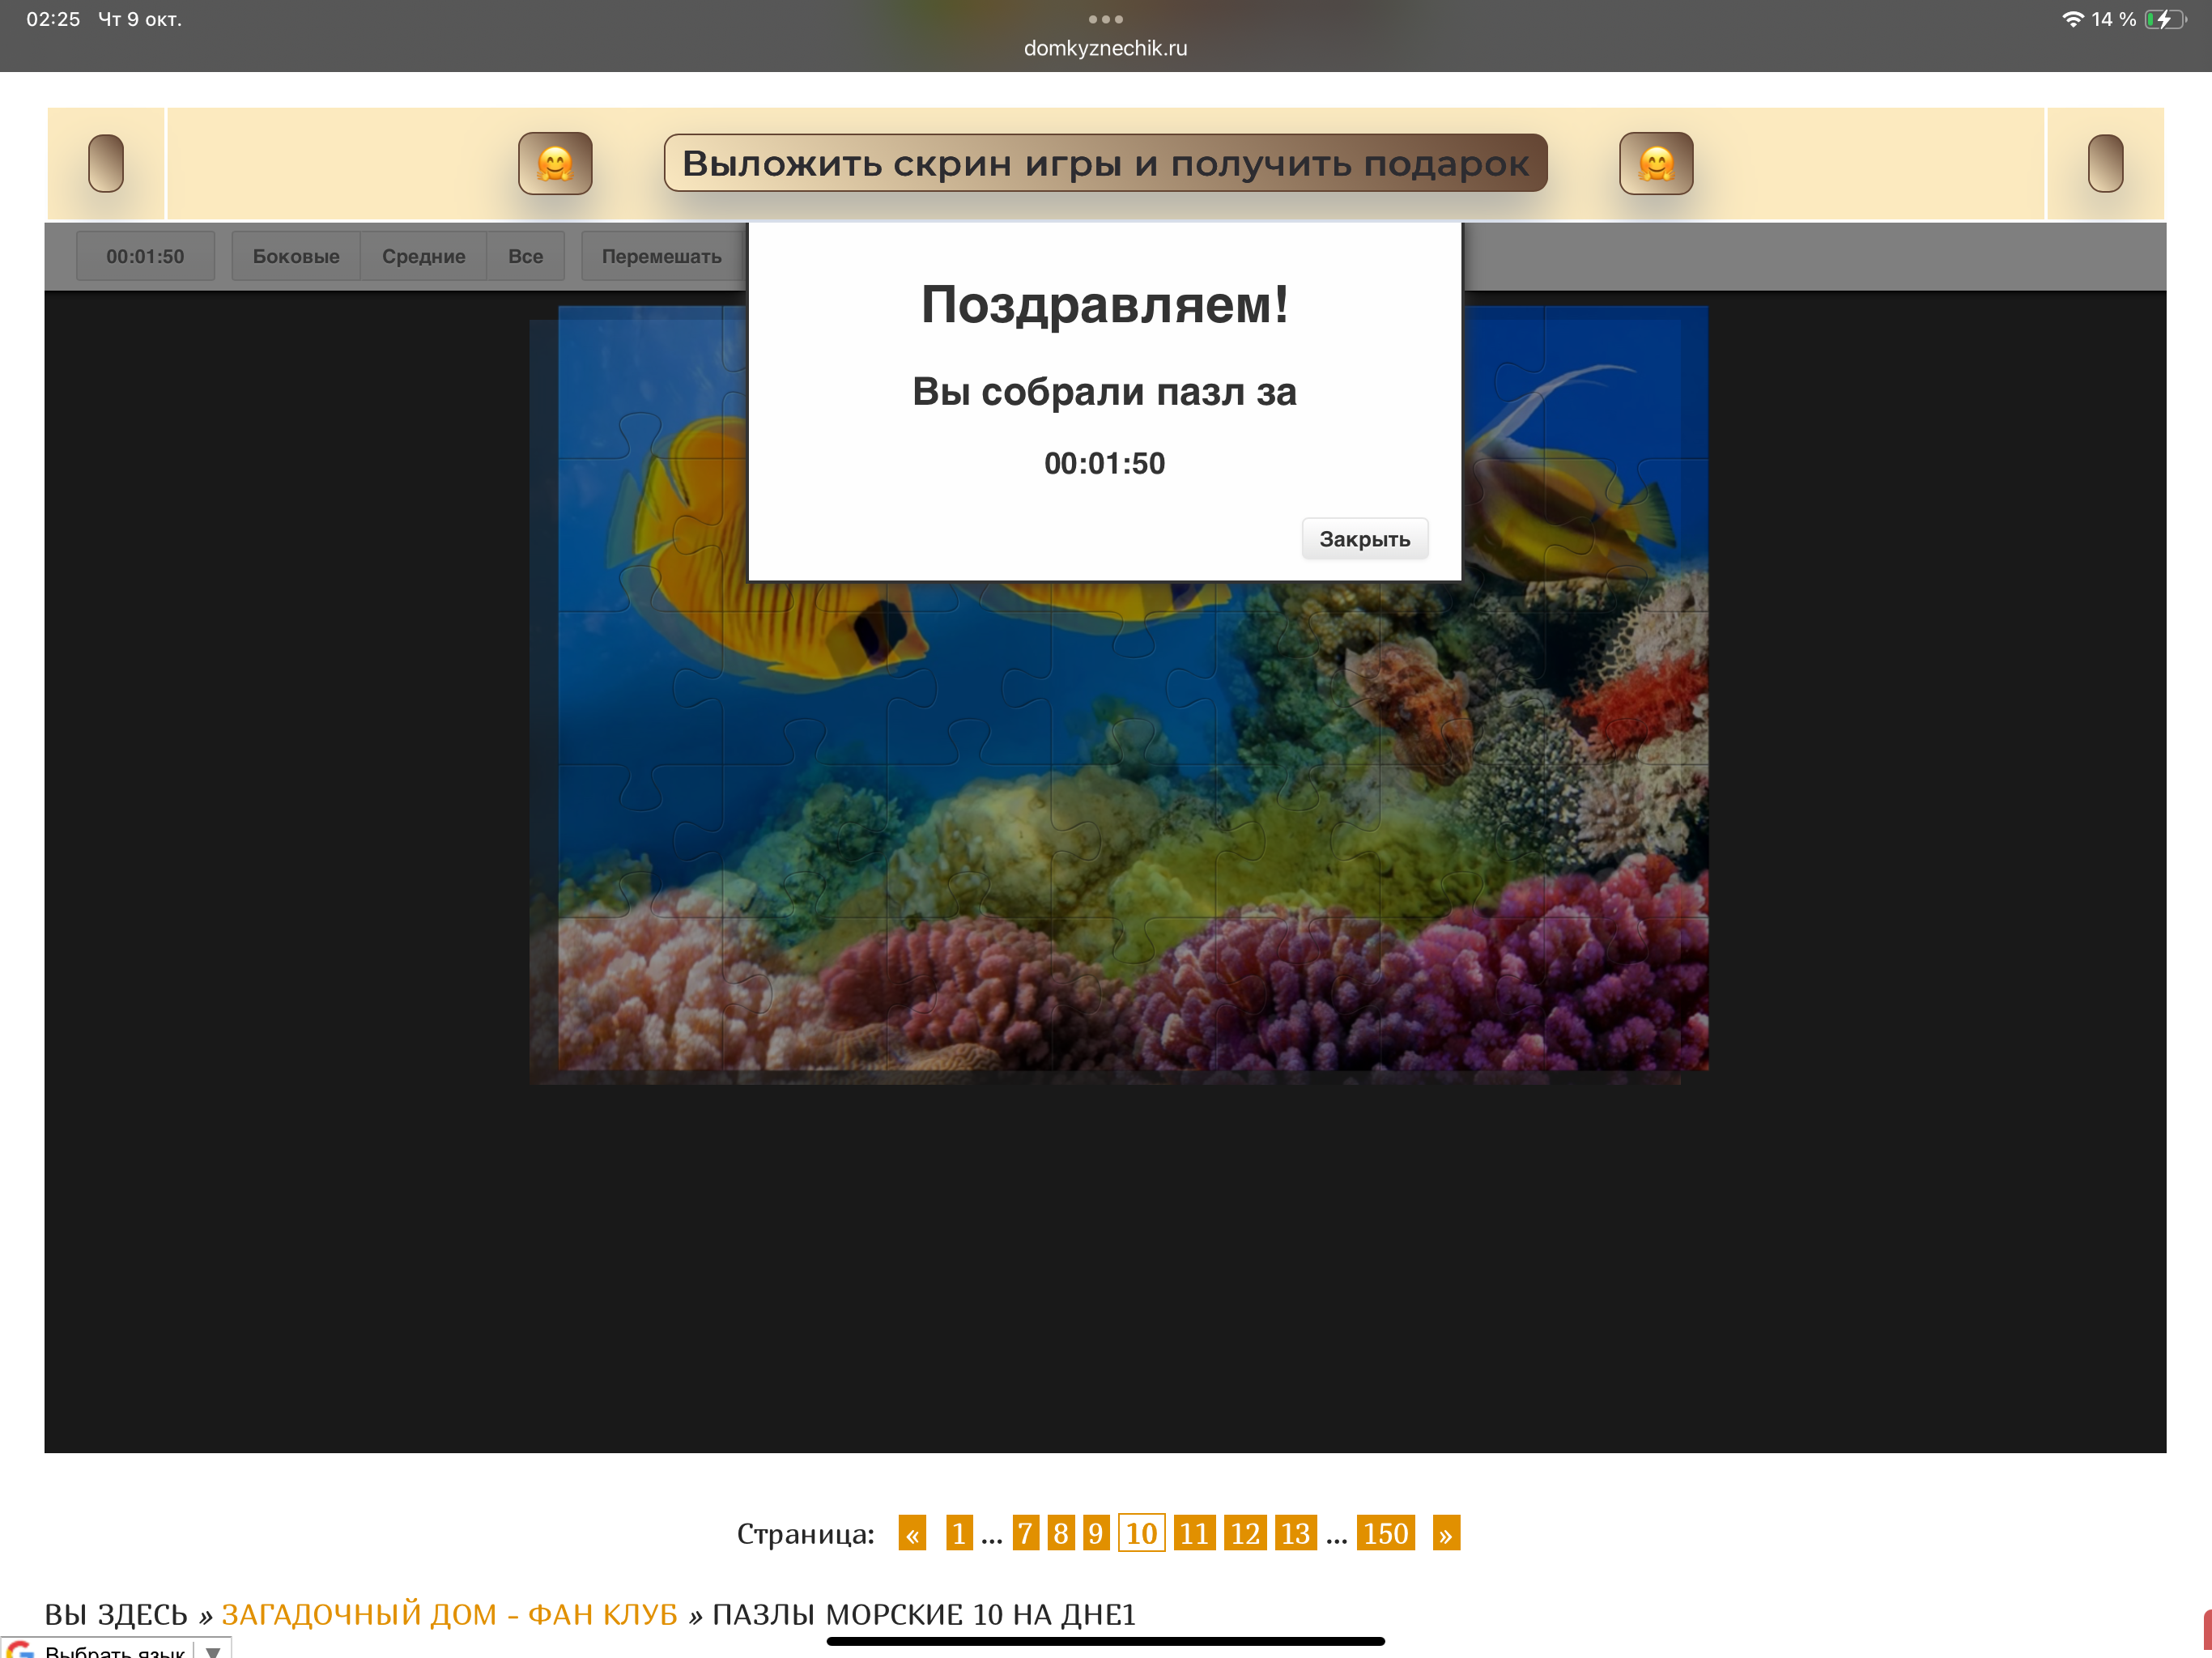Select the Все pieces filter

coord(525,256)
